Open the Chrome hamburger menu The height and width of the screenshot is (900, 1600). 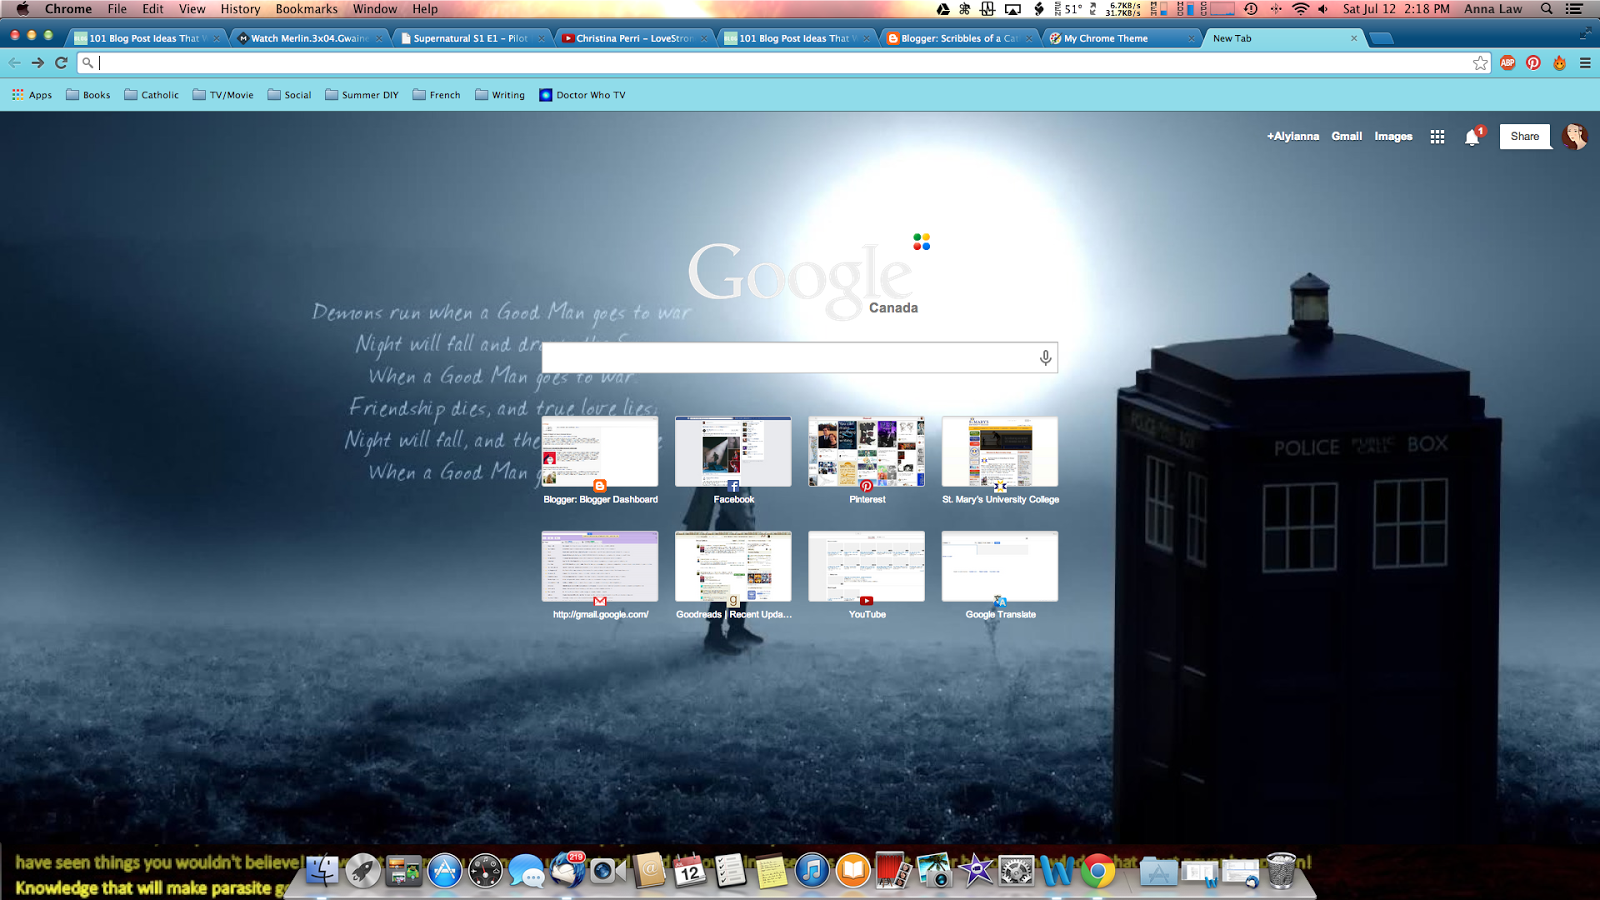tap(1585, 63)
